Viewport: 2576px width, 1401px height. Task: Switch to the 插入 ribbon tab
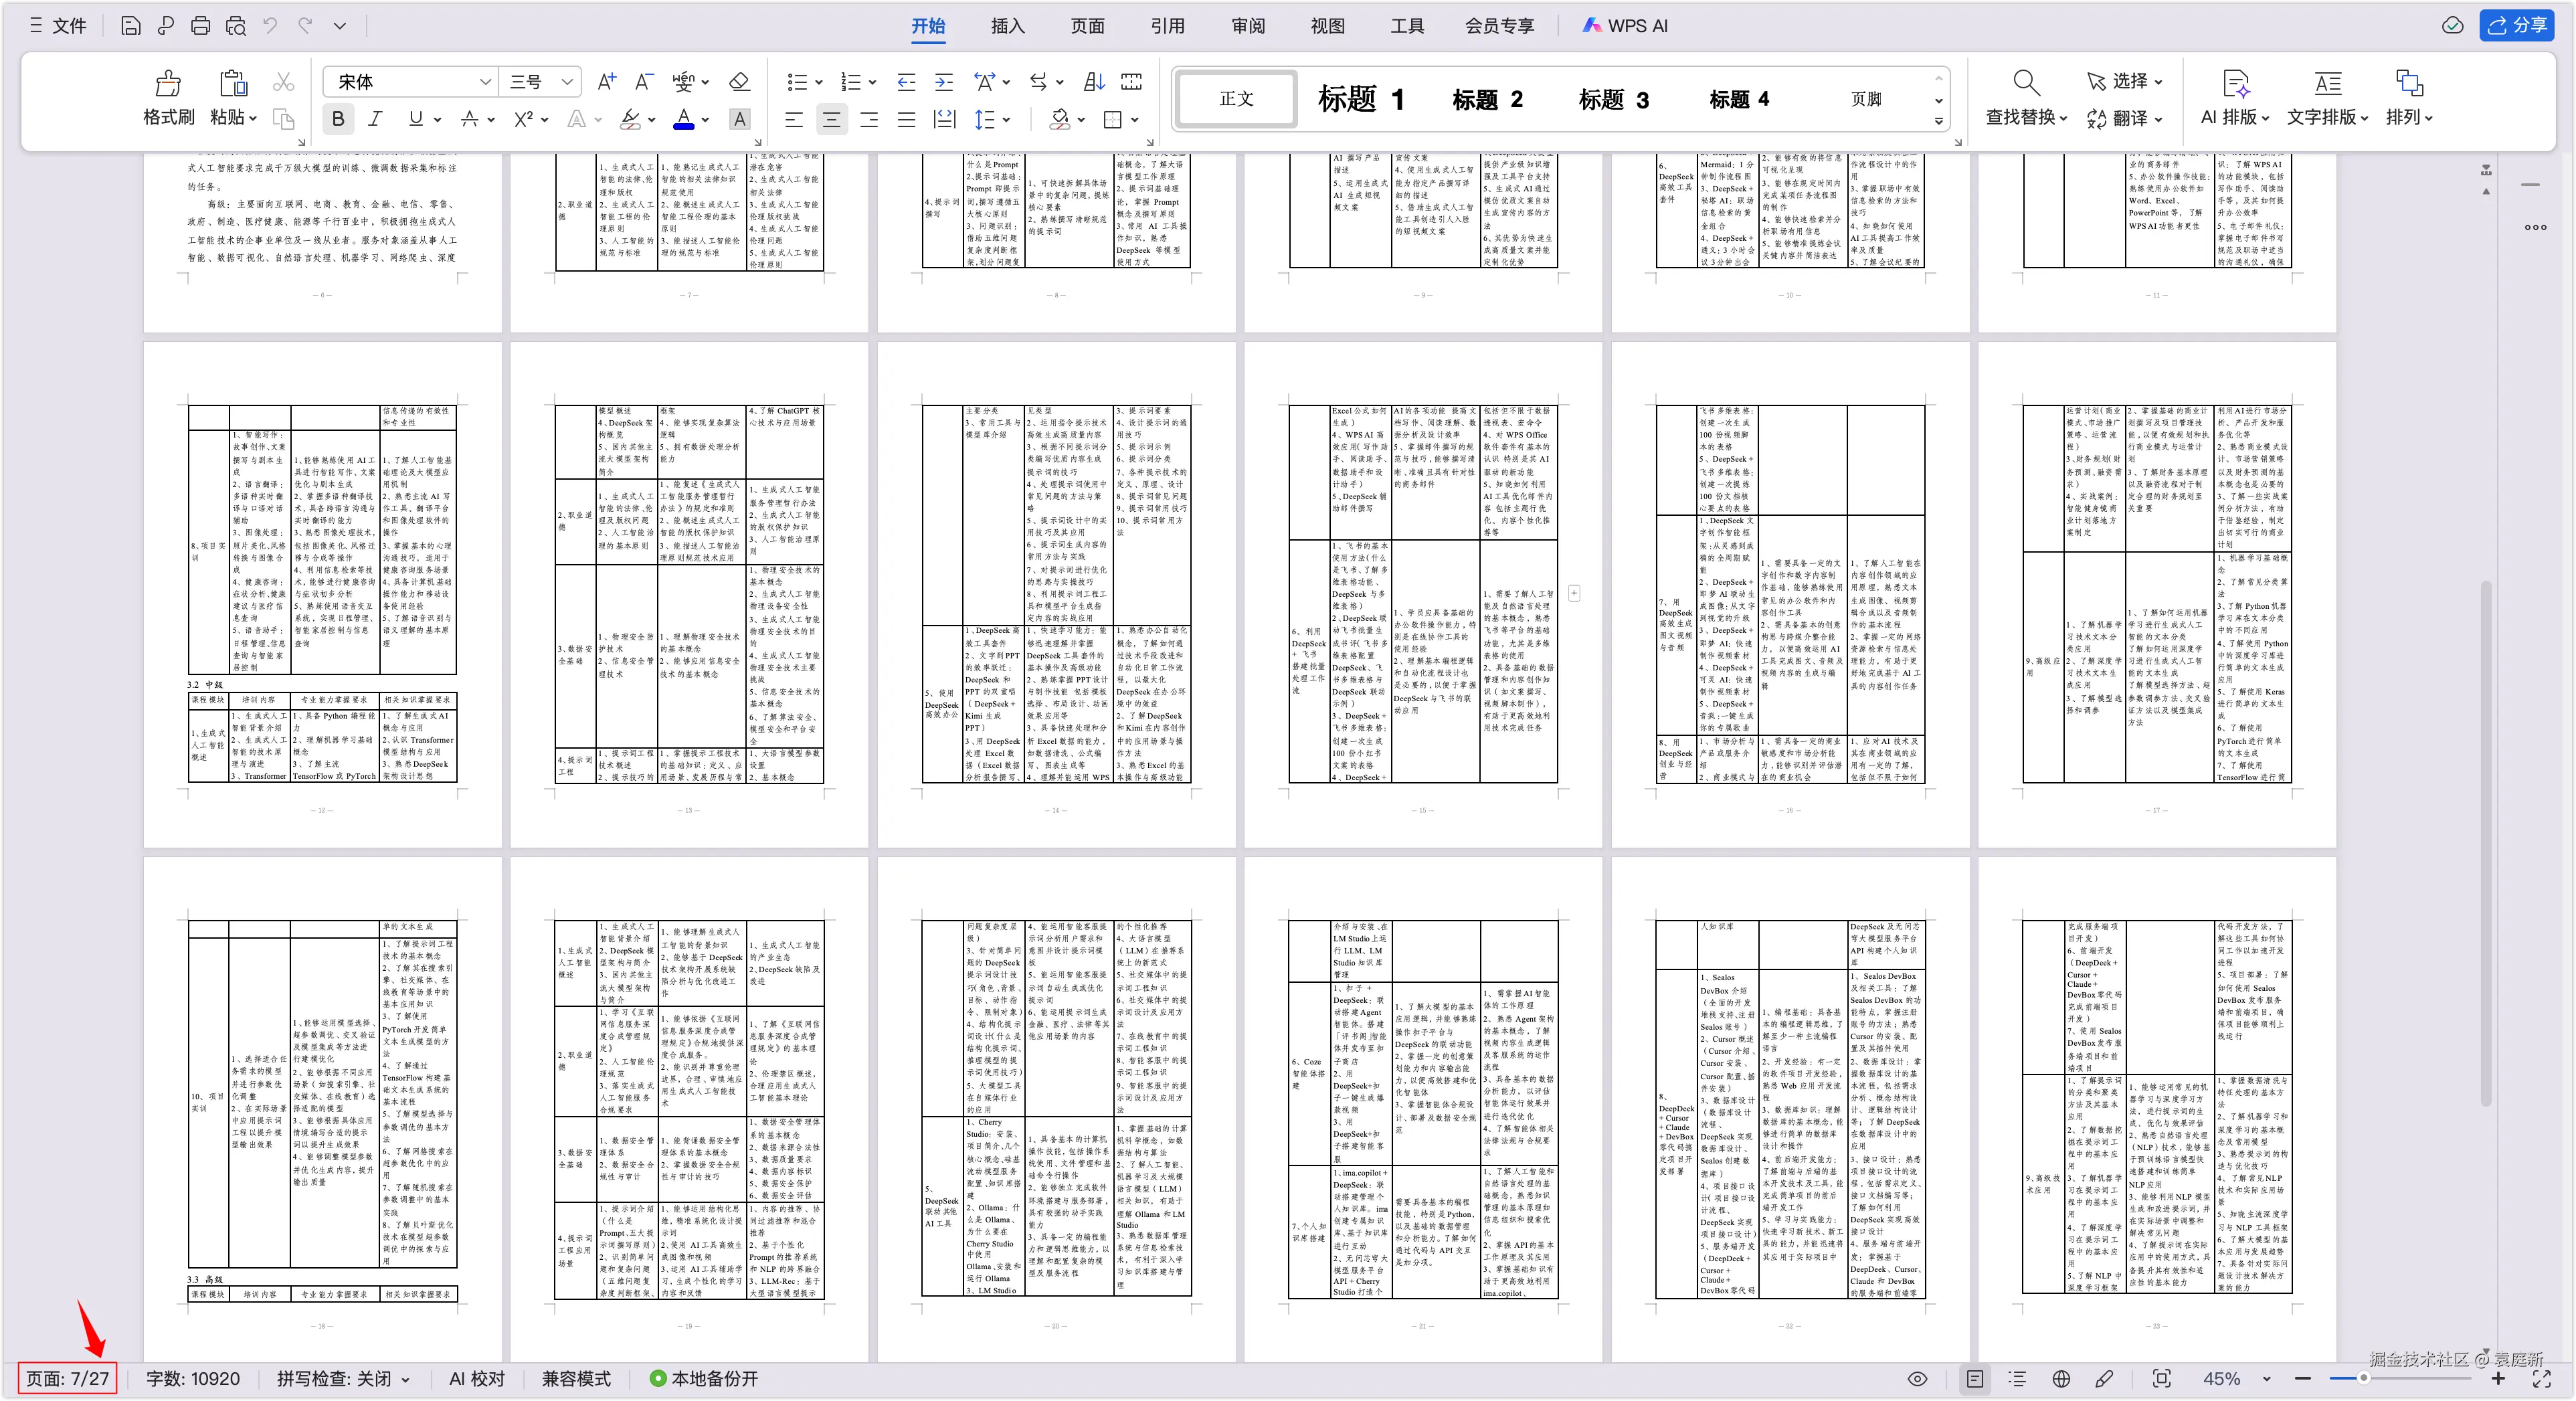(1007, 26)
